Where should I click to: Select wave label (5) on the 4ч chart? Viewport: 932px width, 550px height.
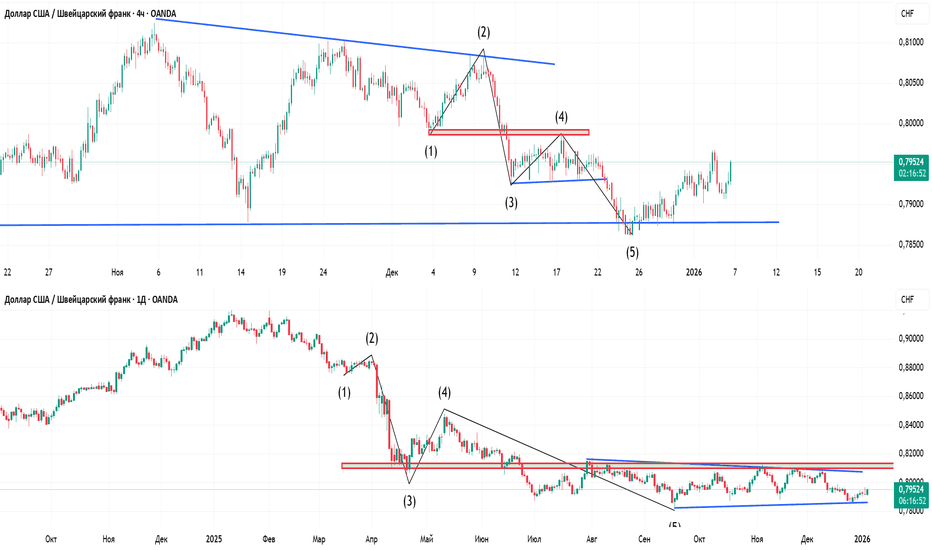[632, 252]
